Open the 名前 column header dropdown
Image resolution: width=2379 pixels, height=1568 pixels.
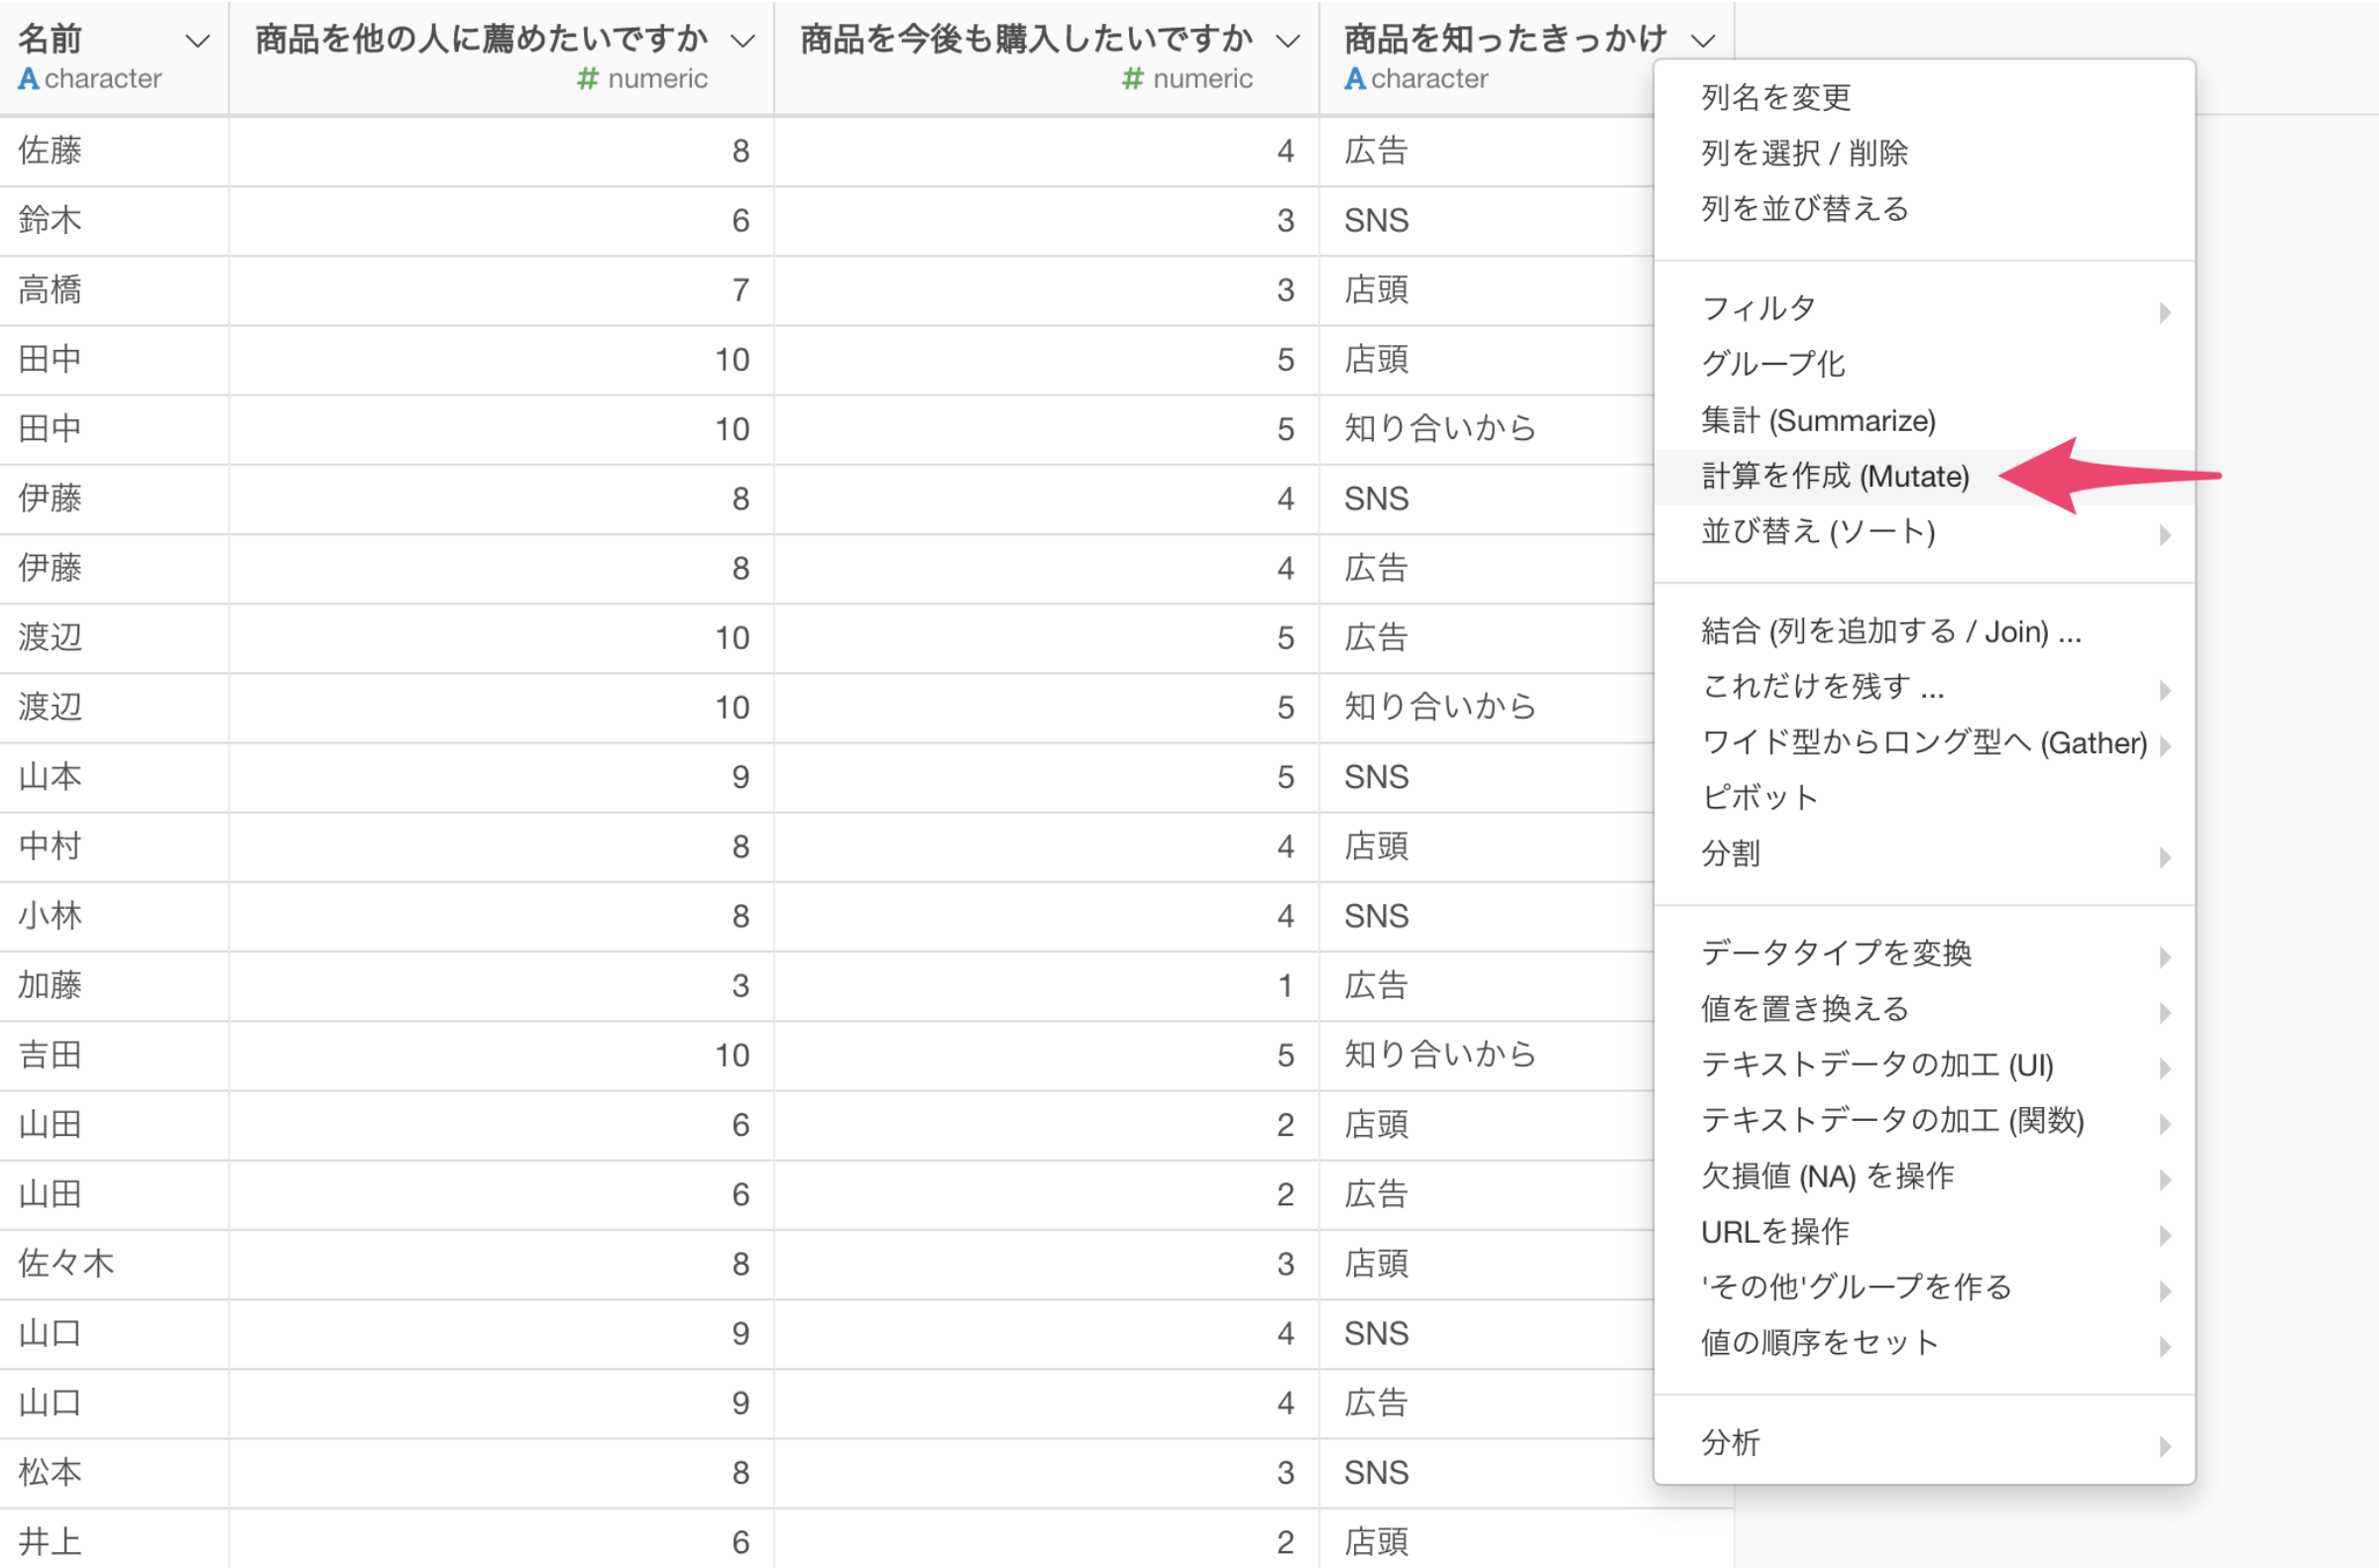click(x=198, y=41)
